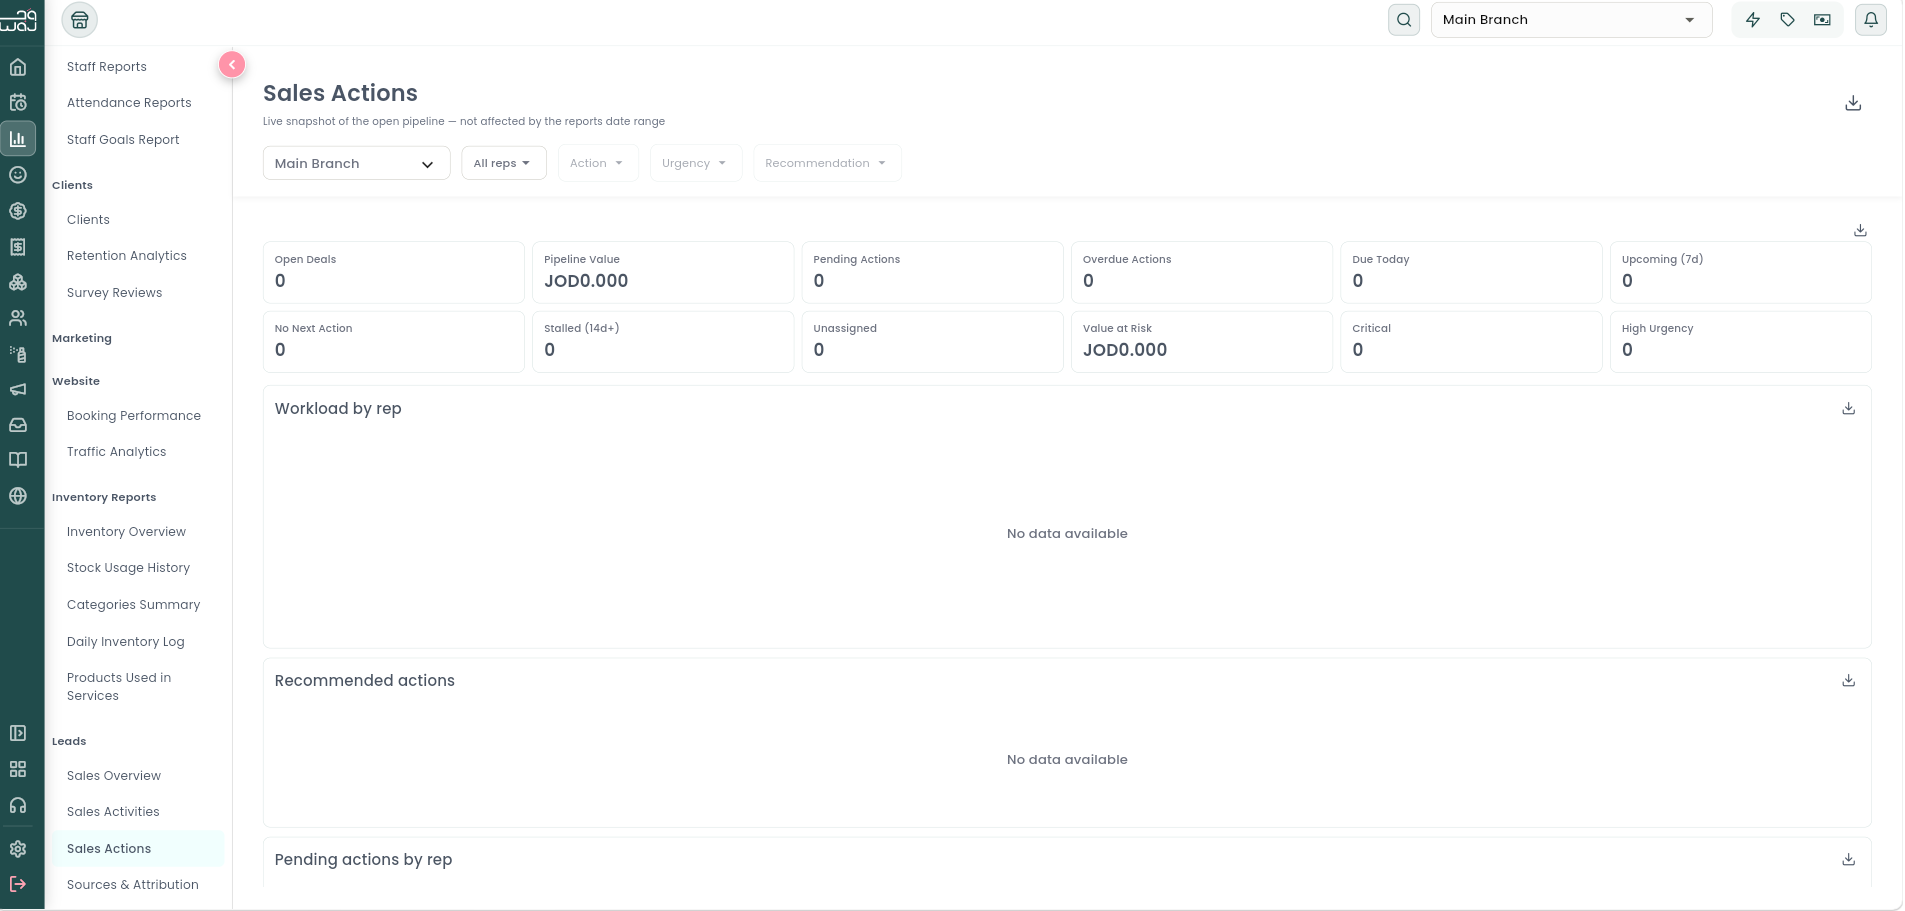Open the headset support icon
1905x911 pixels.
(x=18, y=805)
